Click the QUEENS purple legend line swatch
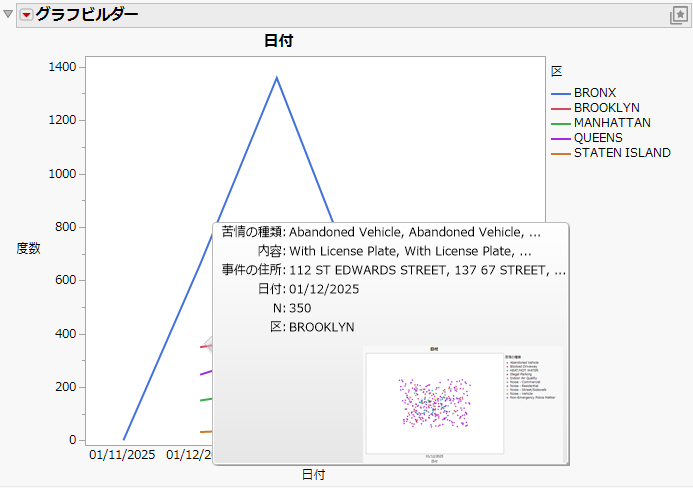Screen dimensions: 693x488 pos(561,139)
